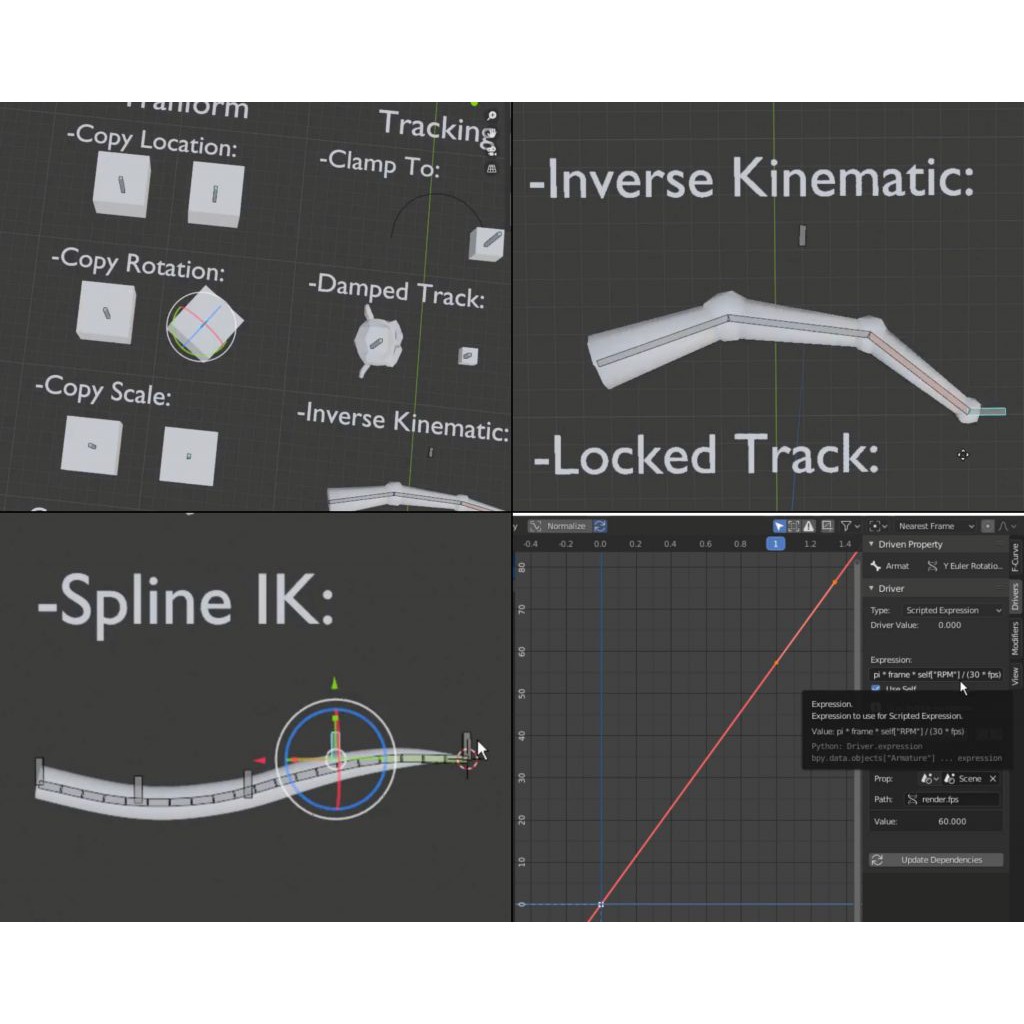Click the Y Euler Rotation property icon

(932, 566)
